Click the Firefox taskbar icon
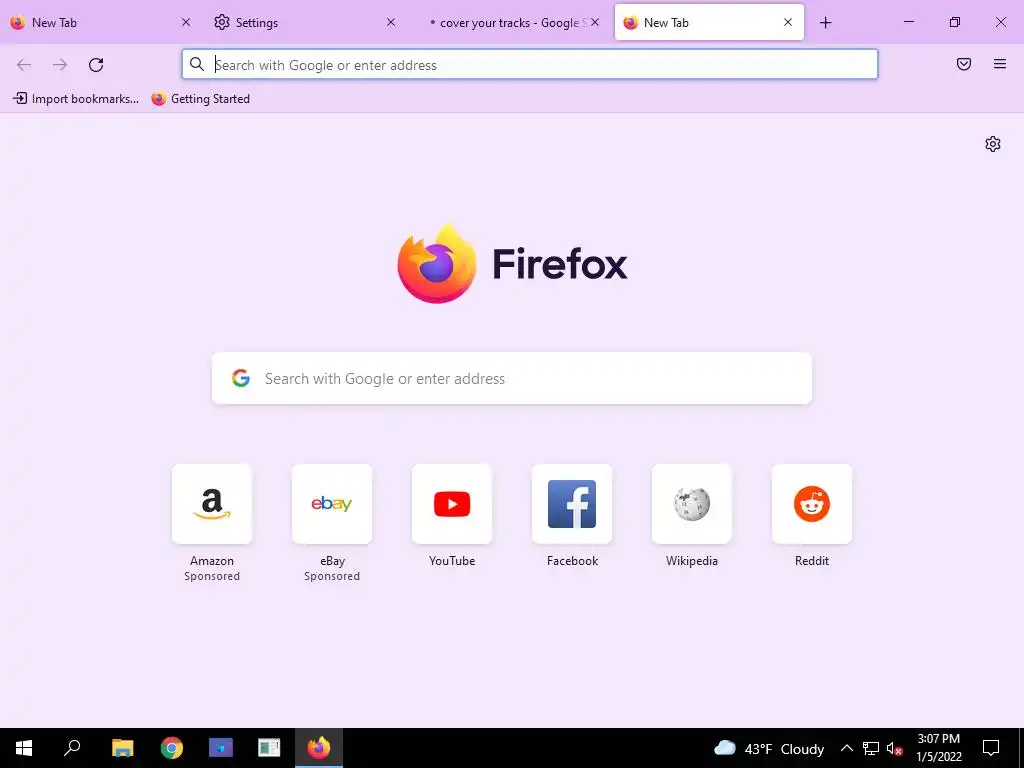The width and height of the screenshot is (1024, 768). coord(319,748)
